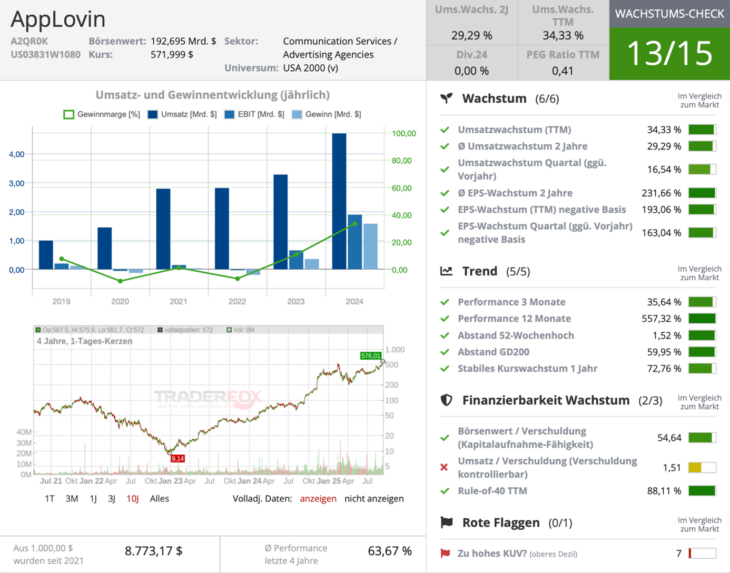730x573 pixels.
Task: Select the 10J chart time range
Action: pos(133,499)
